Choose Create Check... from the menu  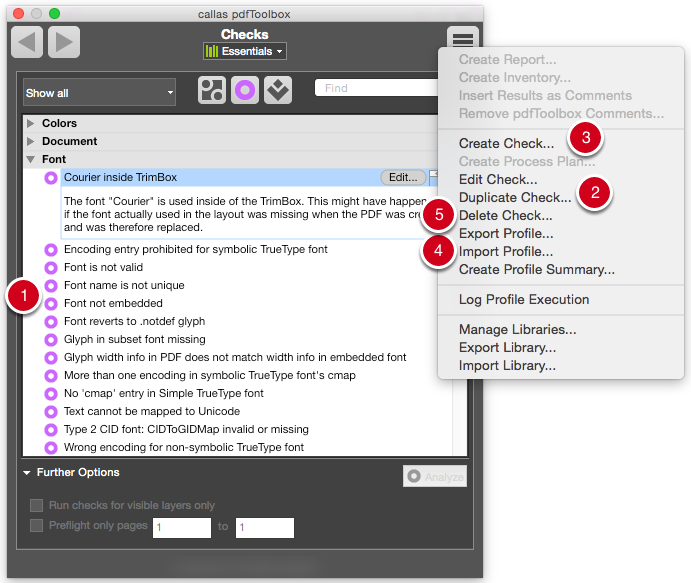click(506, 144)
